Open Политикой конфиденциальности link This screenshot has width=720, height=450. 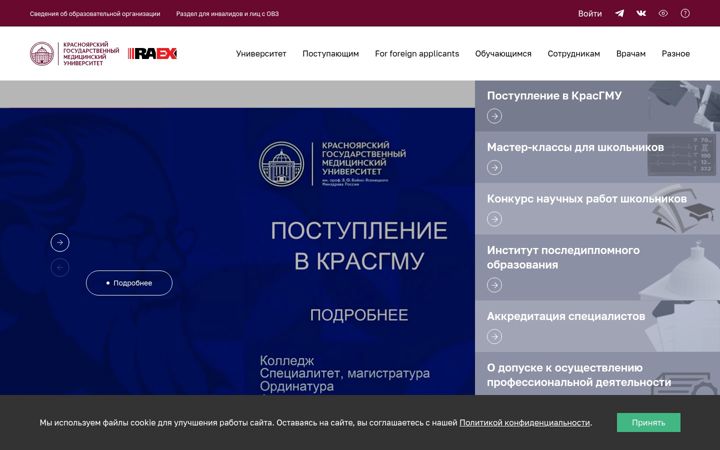[524, 422]
